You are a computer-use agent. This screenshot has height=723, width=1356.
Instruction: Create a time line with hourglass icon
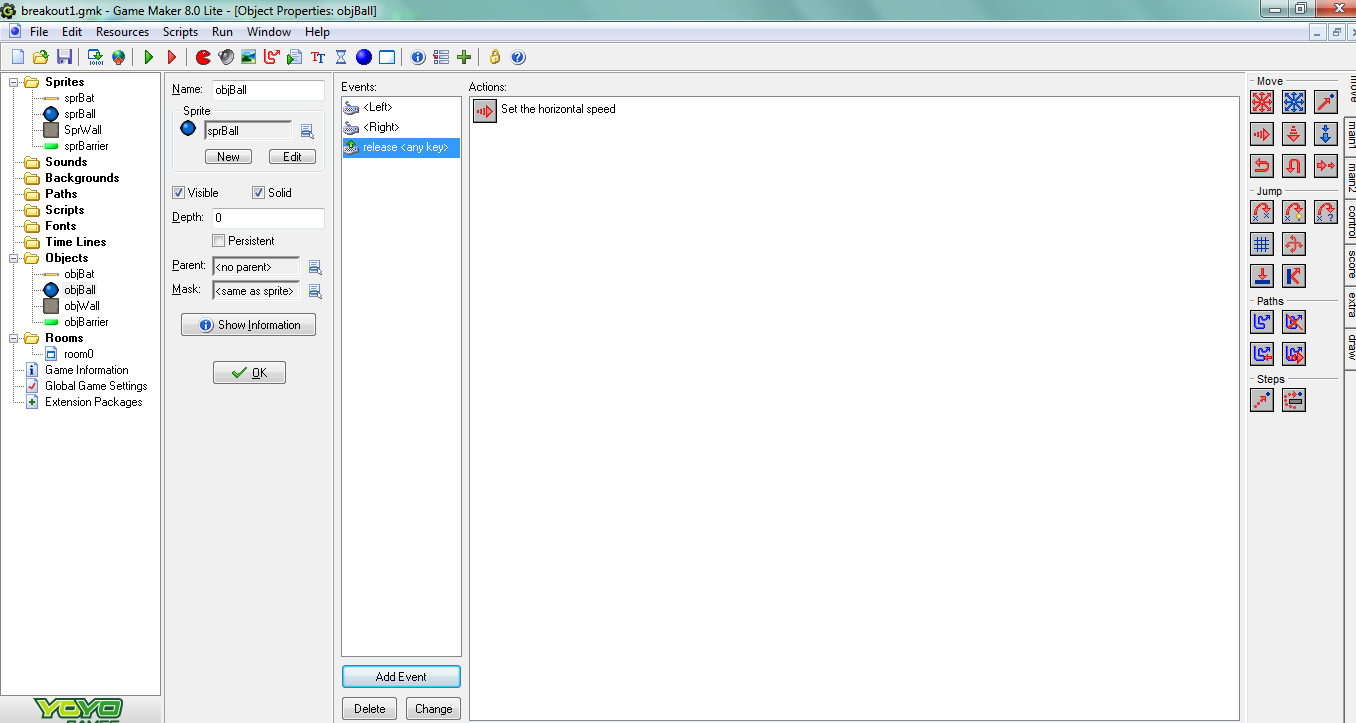(x=341, y=57)
